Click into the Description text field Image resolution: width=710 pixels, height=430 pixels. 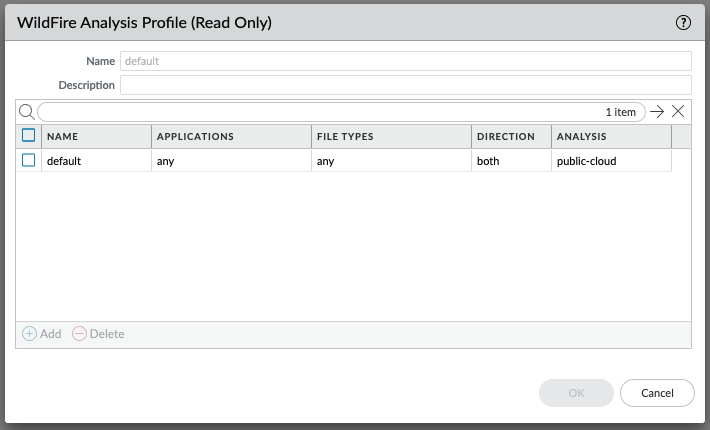click(405, 85)
